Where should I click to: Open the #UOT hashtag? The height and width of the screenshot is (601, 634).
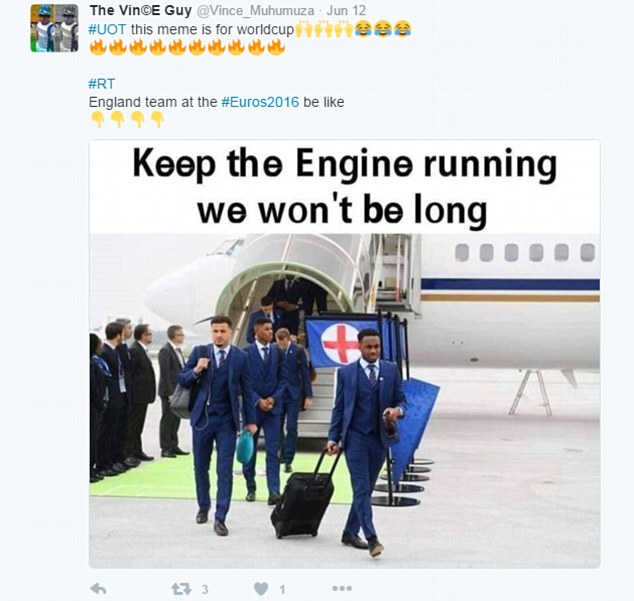pos(107,30)
